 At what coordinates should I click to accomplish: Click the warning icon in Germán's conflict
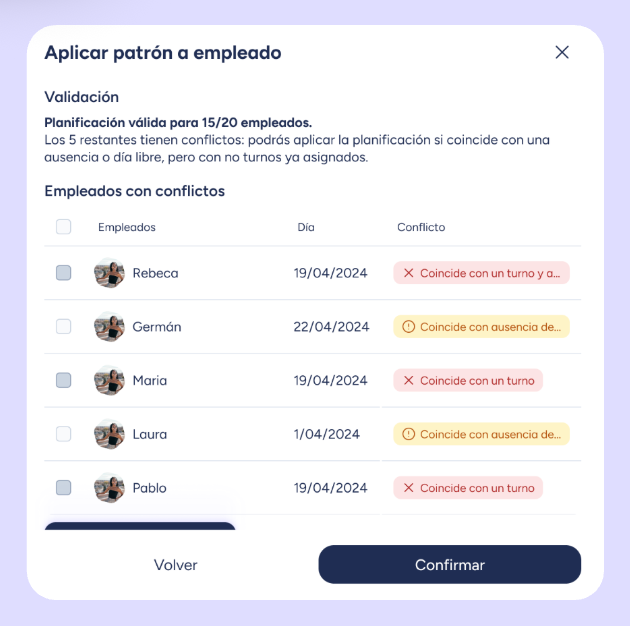408,327
